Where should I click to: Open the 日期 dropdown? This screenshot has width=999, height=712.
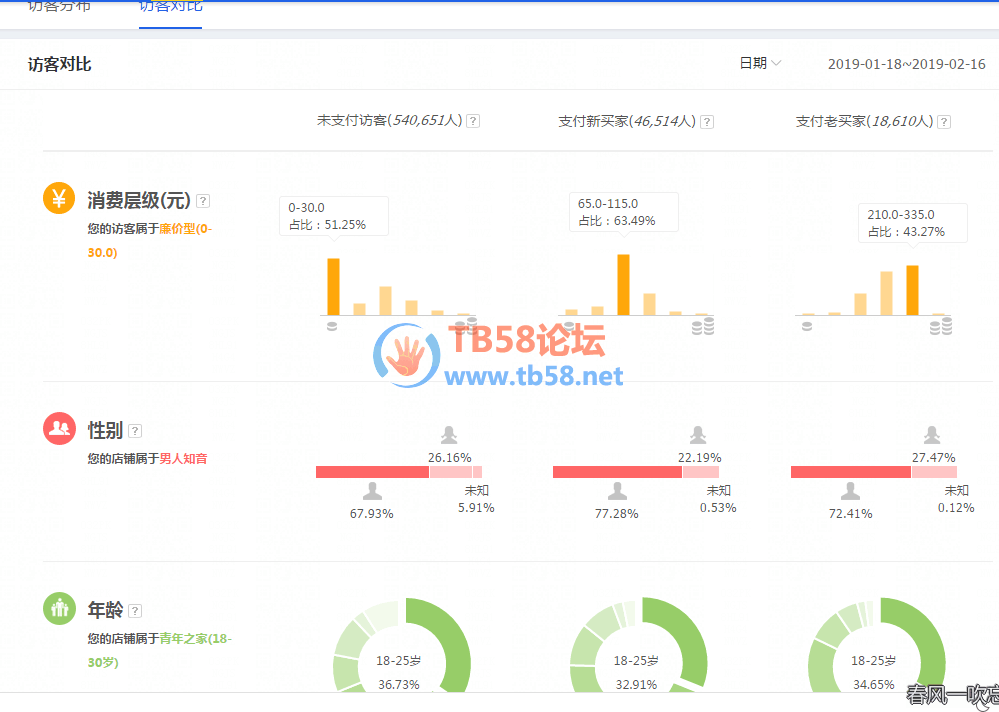[x=760, y=63]
